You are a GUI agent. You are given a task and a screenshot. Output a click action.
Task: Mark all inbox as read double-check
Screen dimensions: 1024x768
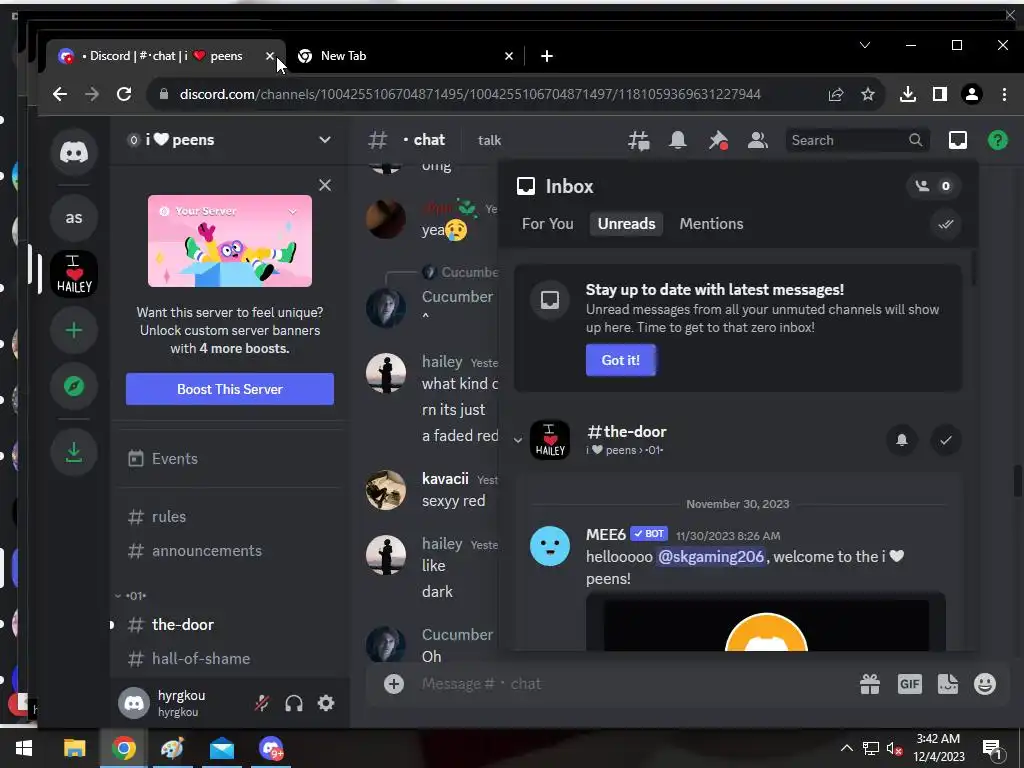(945, 224)
